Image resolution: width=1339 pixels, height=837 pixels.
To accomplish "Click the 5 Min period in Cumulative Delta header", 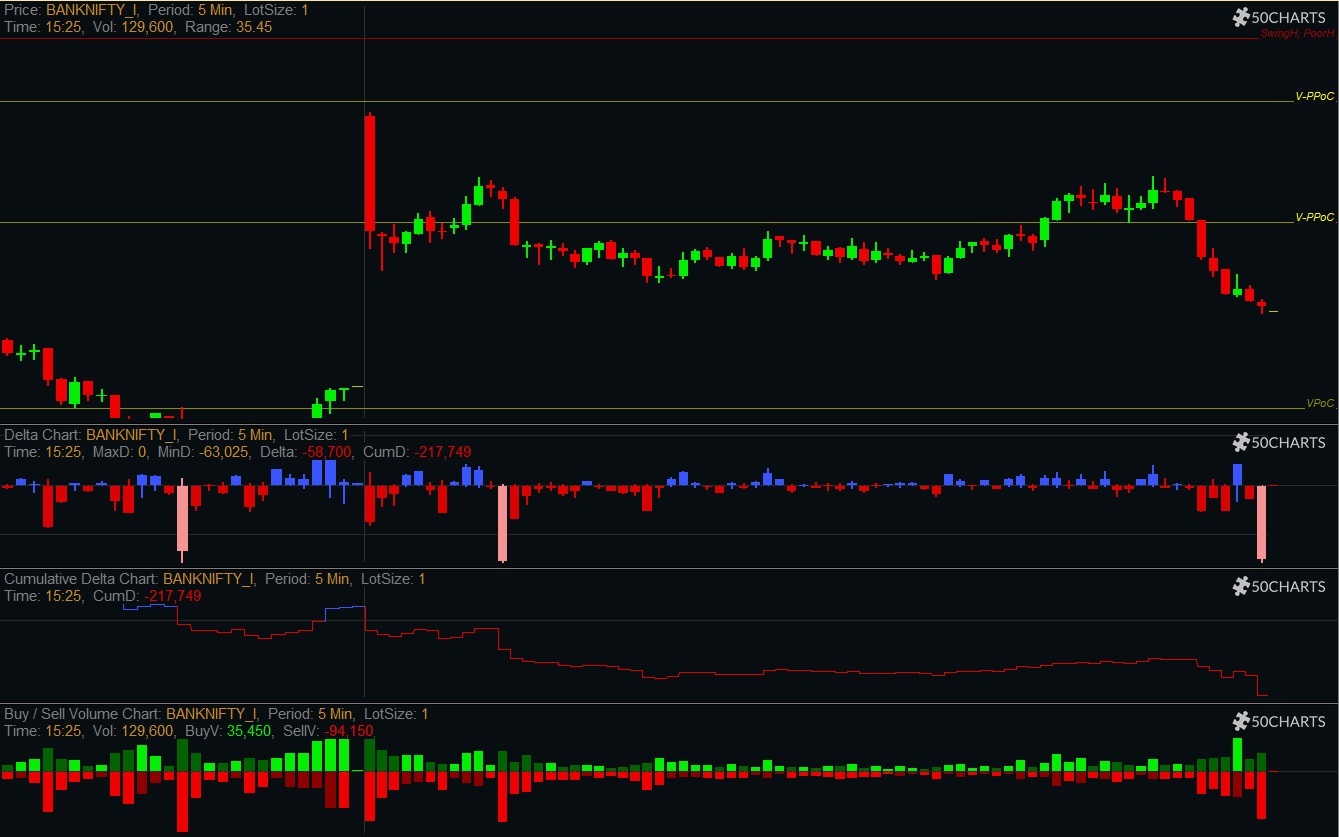I will click(331, 579).
